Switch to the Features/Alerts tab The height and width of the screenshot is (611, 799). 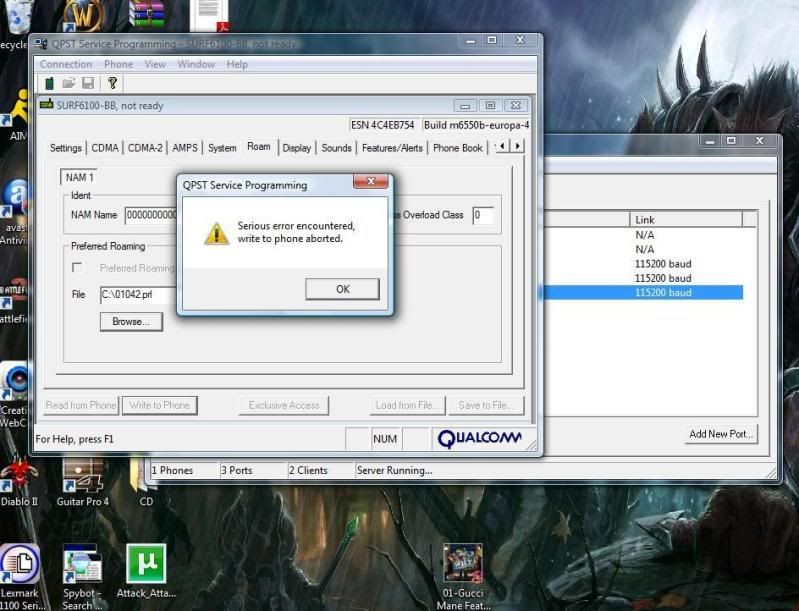coord(392,148)
